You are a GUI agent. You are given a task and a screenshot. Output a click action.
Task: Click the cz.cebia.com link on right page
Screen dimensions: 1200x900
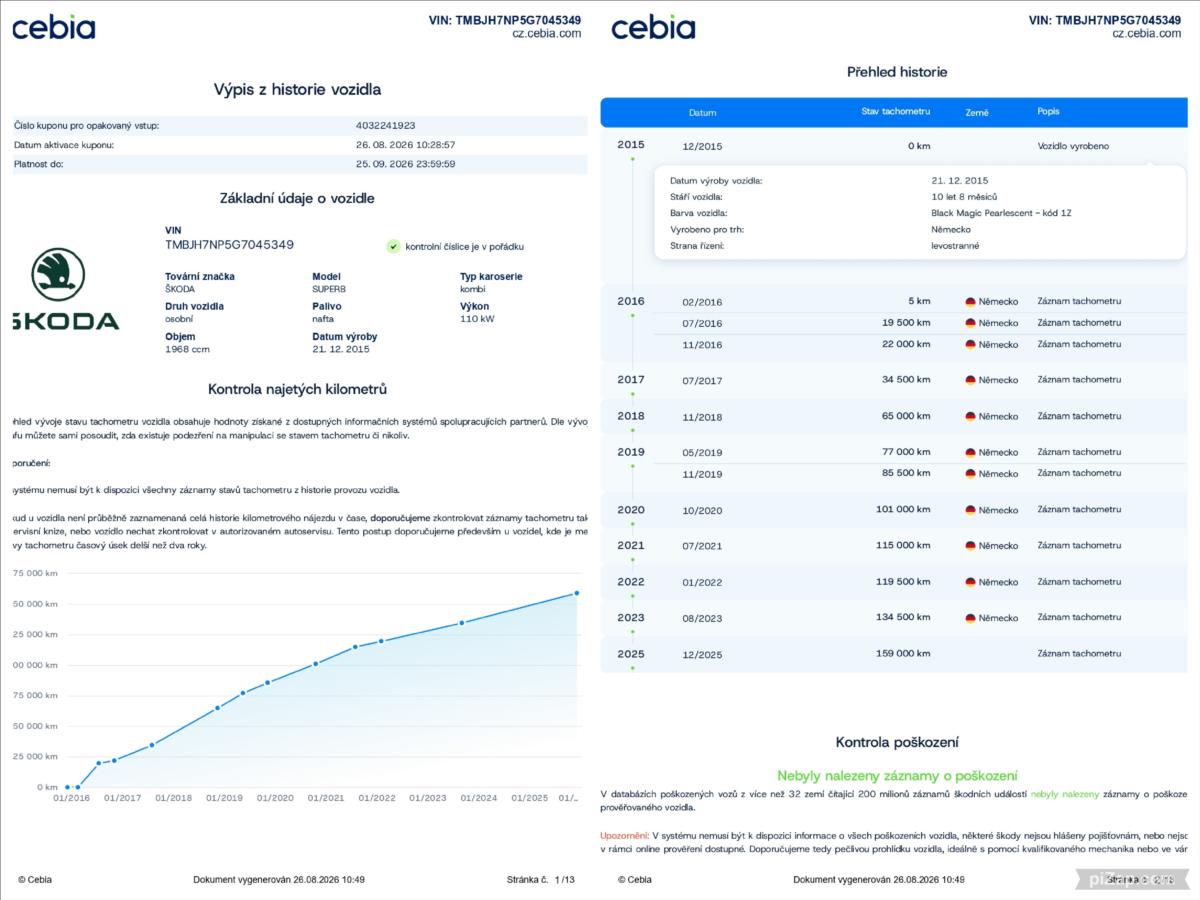click(x=1146, y=33)
